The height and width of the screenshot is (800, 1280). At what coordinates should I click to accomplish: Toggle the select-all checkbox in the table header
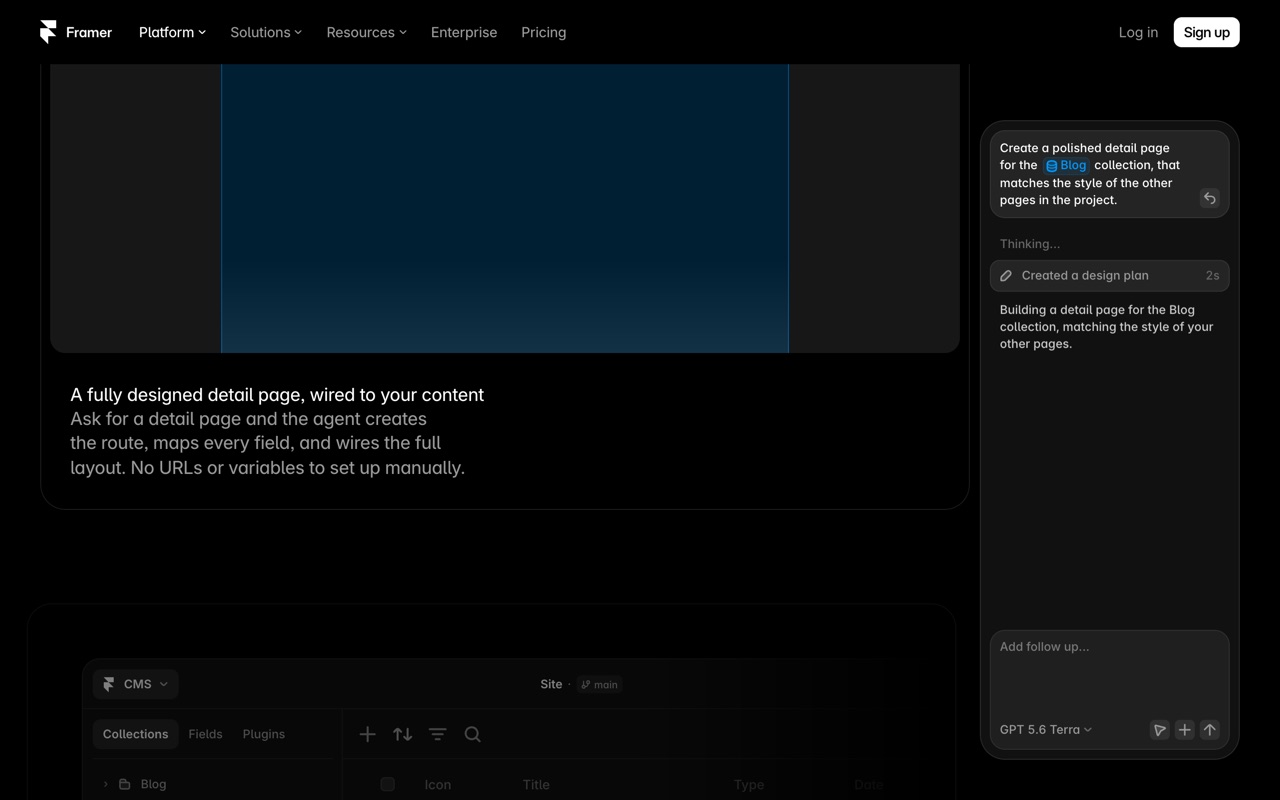click(387, 784)
